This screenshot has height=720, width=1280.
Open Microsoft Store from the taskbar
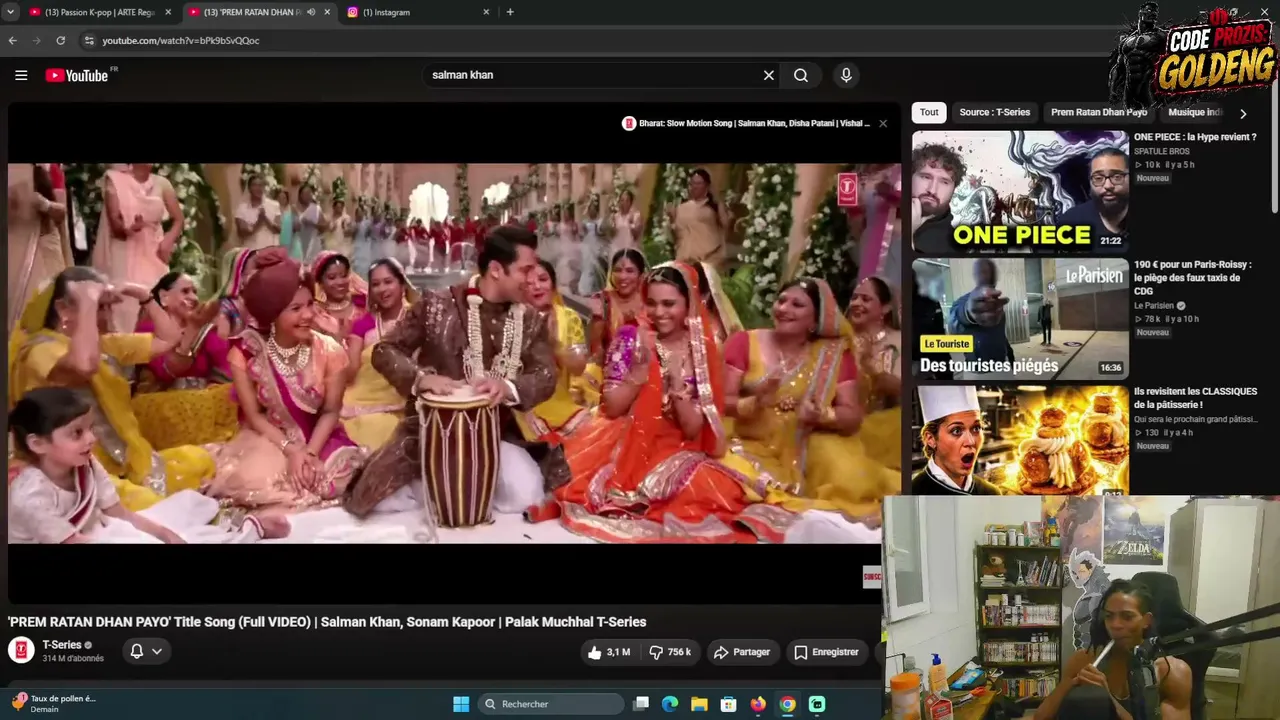click(729, 704)
